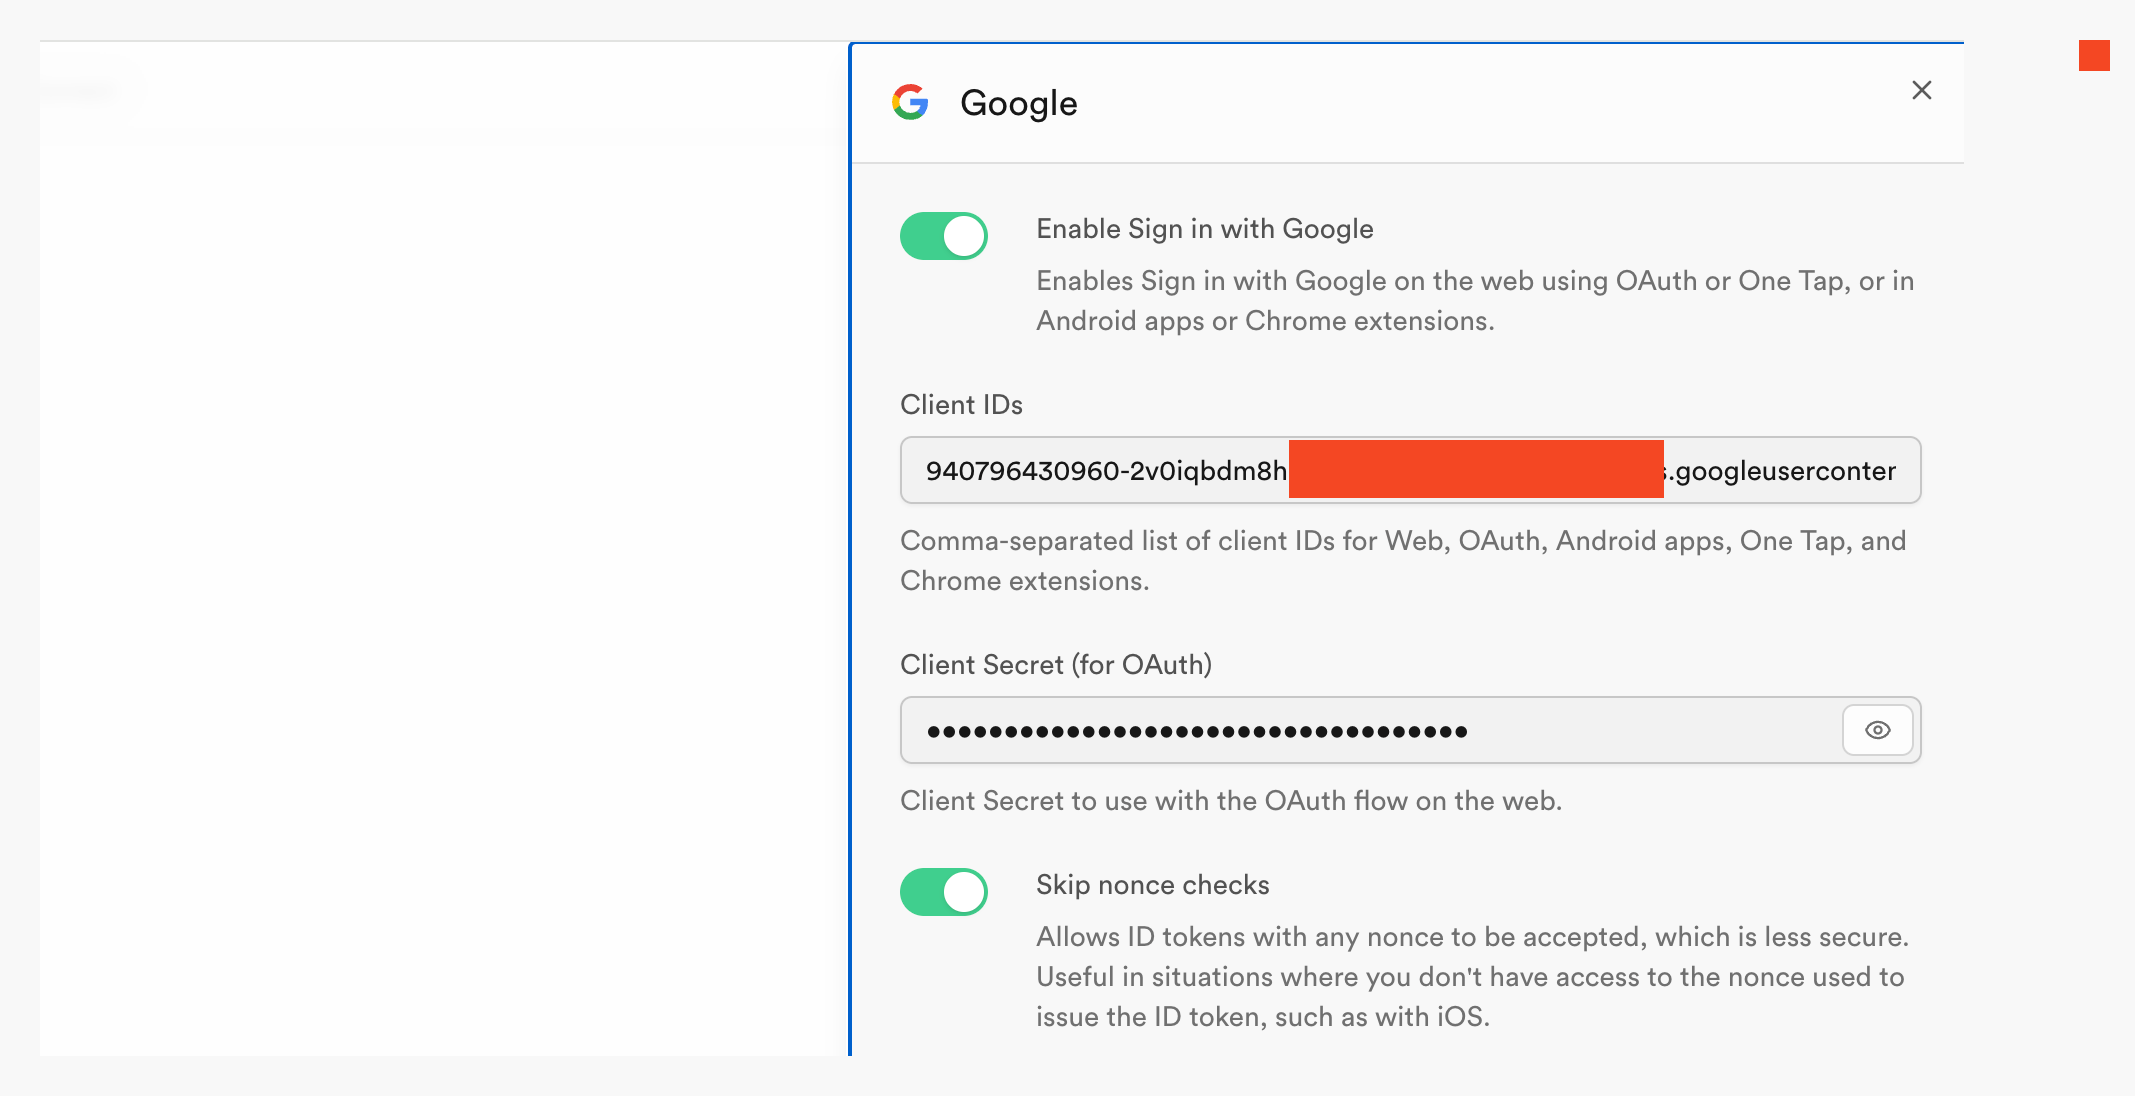The height and width of the screenshot is (1096, 2135).
Task: Close the Google provider panel
Action: point(1921,90)
